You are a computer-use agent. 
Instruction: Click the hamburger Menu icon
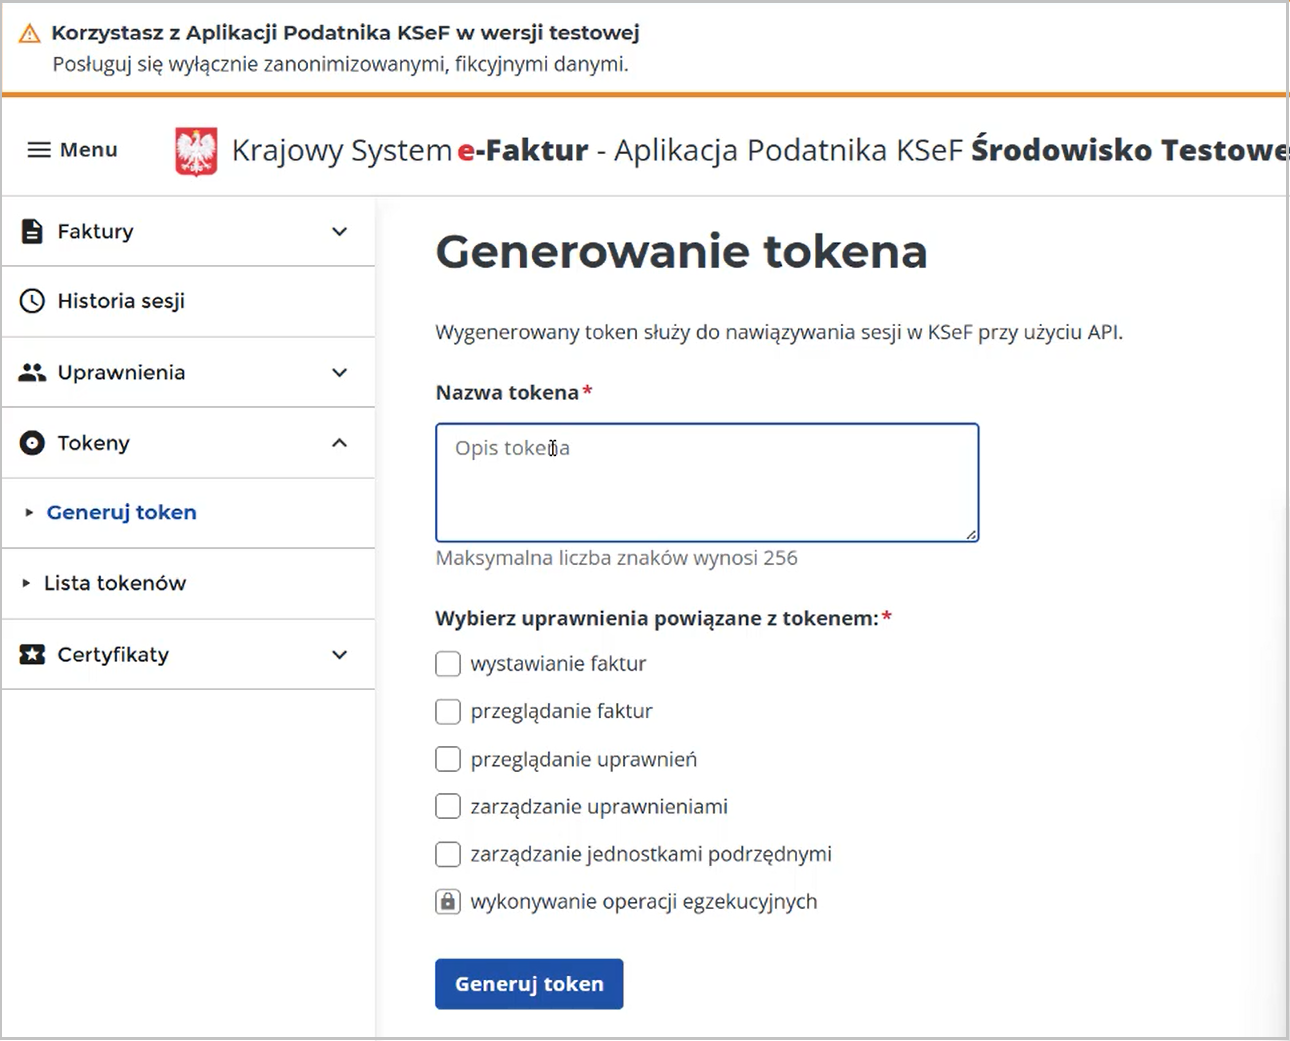click(x=39, y=150)
